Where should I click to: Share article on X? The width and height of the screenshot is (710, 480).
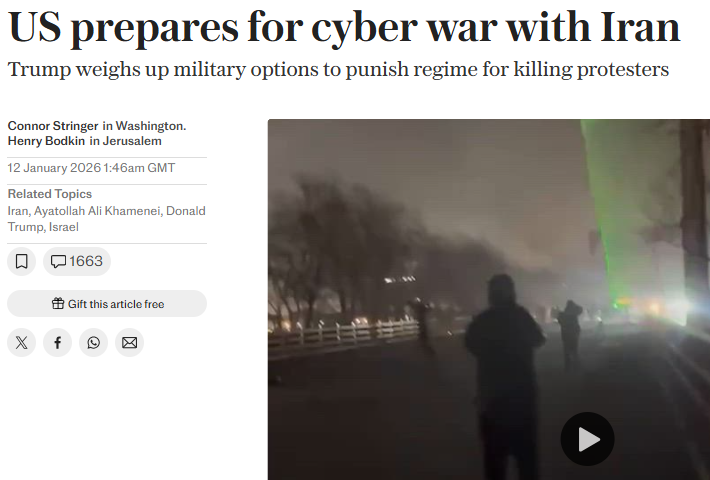coord(21,343)
